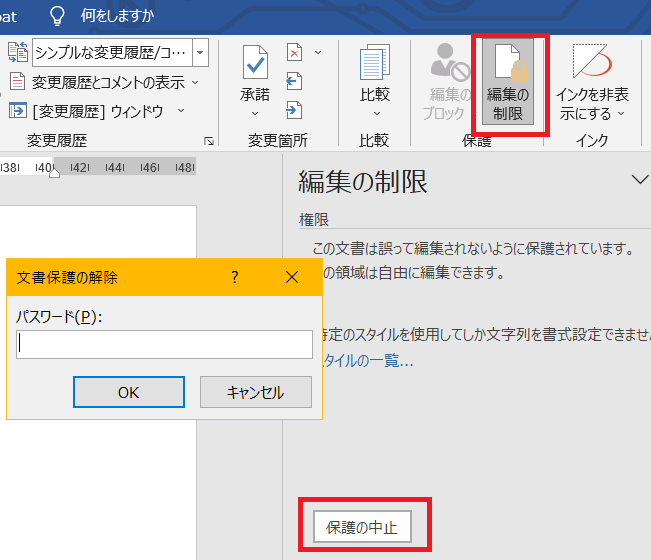
Task: Expand 変更履歴とコメントの表示 dropdown
Action: [195, 82]
